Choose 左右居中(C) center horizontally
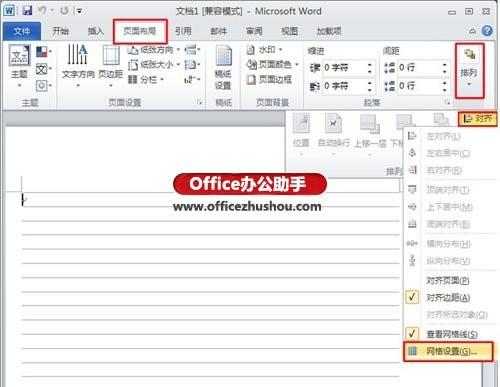500x387 pixels. [449, 153]
